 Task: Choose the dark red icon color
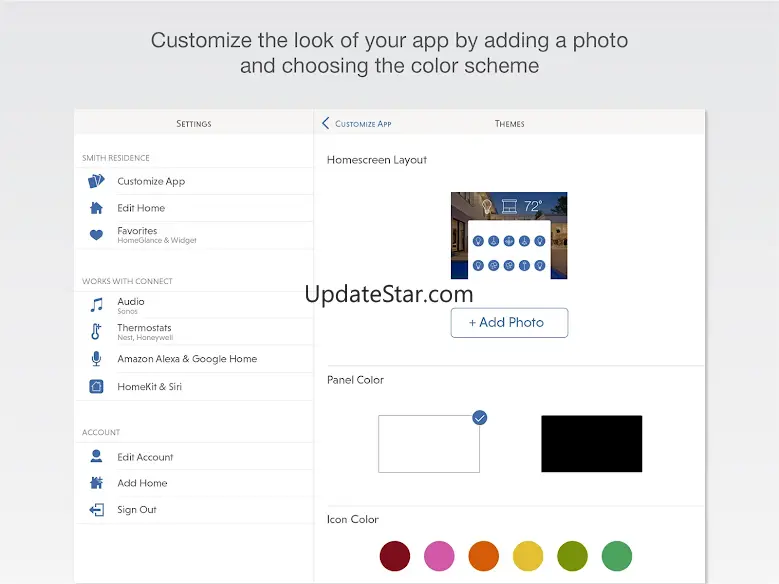coord(395,555)
